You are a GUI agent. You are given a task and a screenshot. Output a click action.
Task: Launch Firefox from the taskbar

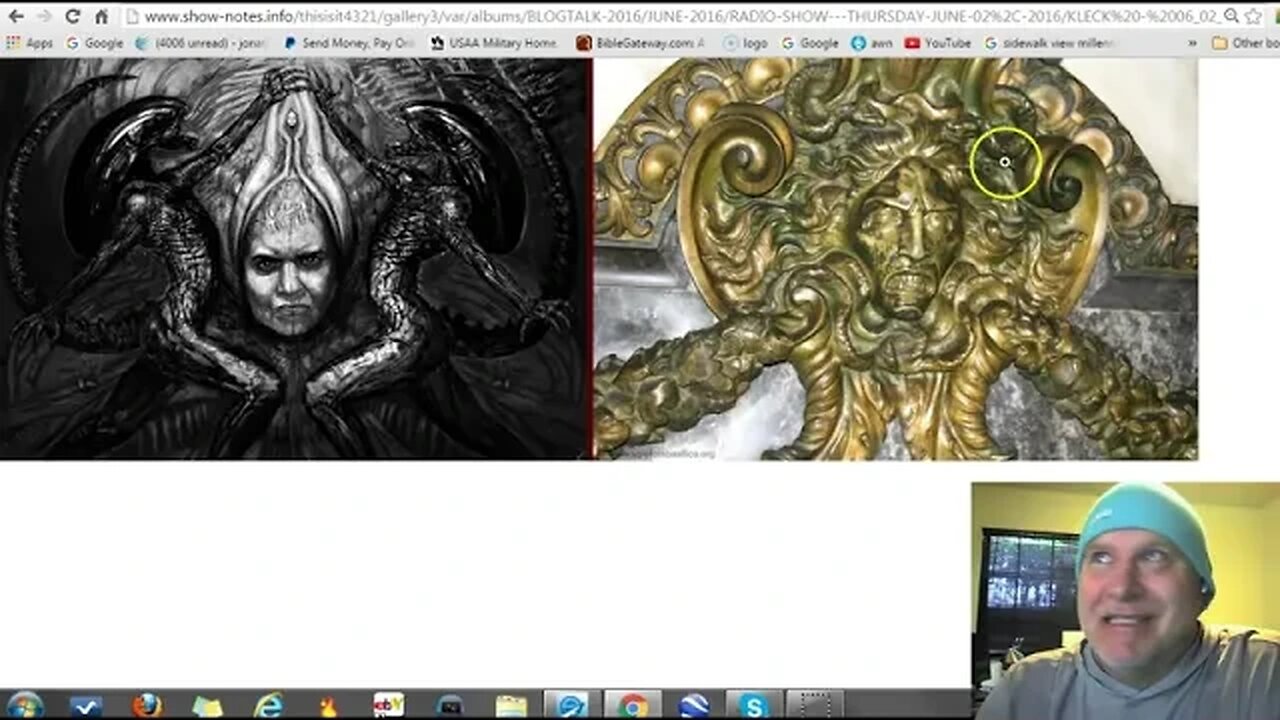[x=147, y=705]
